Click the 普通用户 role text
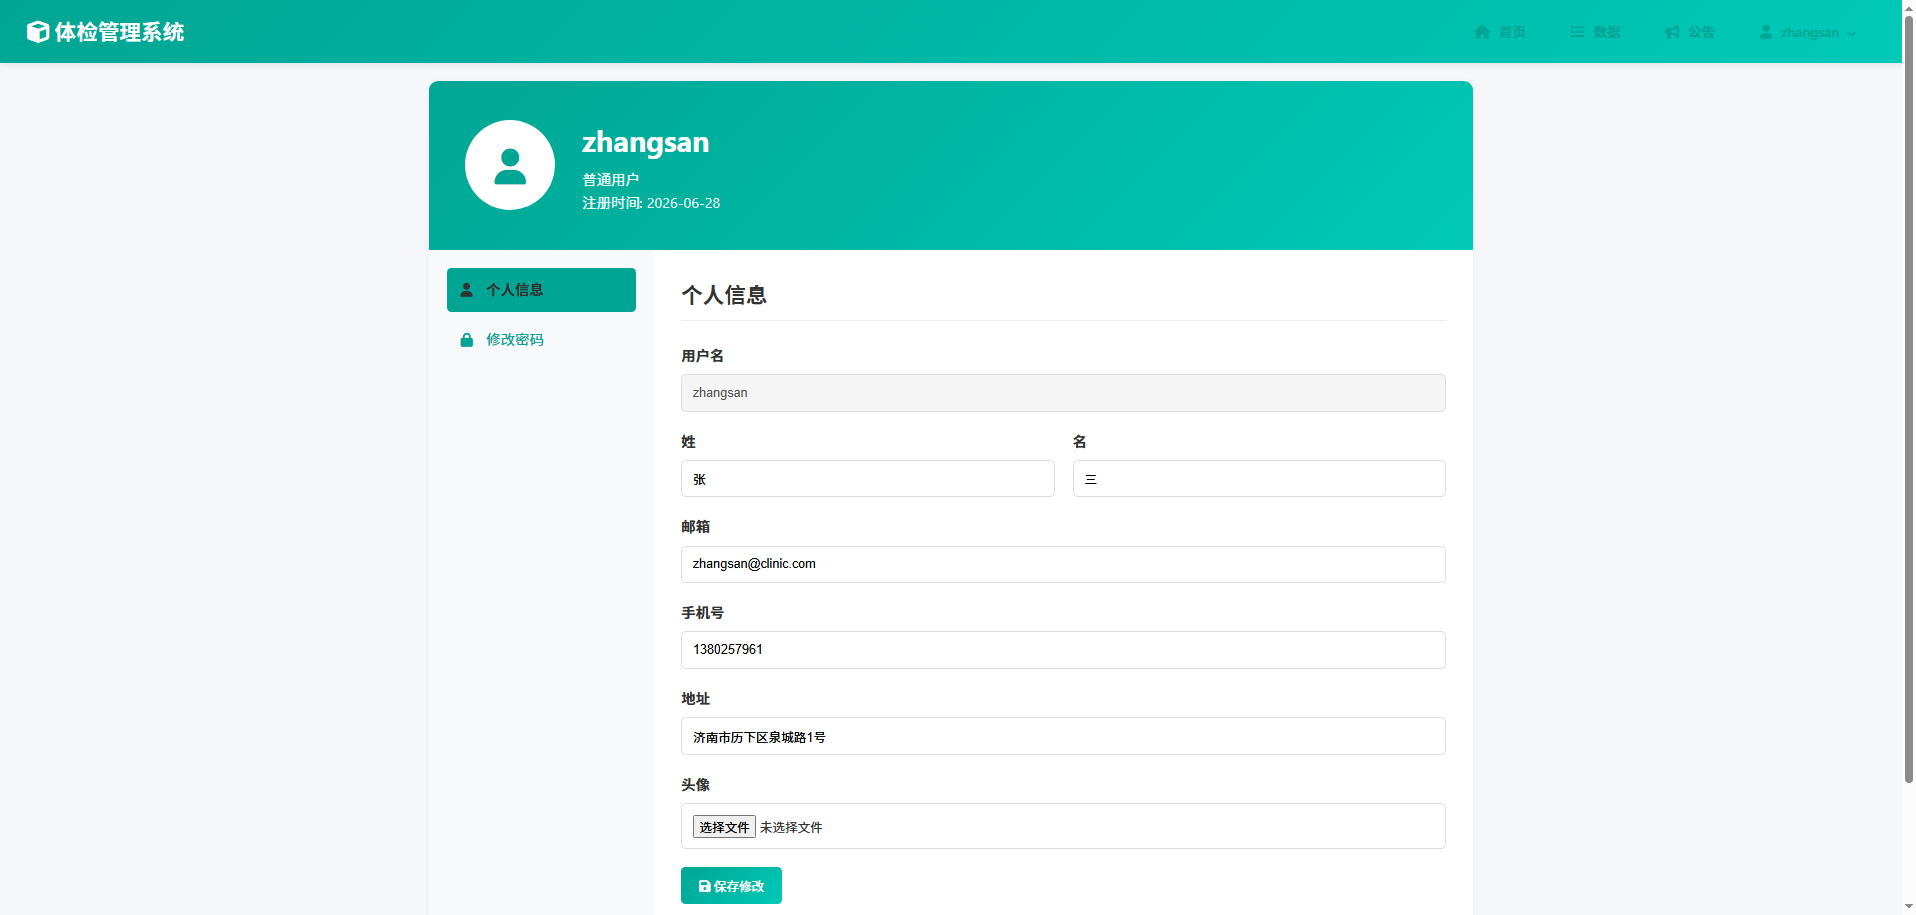 611,180
